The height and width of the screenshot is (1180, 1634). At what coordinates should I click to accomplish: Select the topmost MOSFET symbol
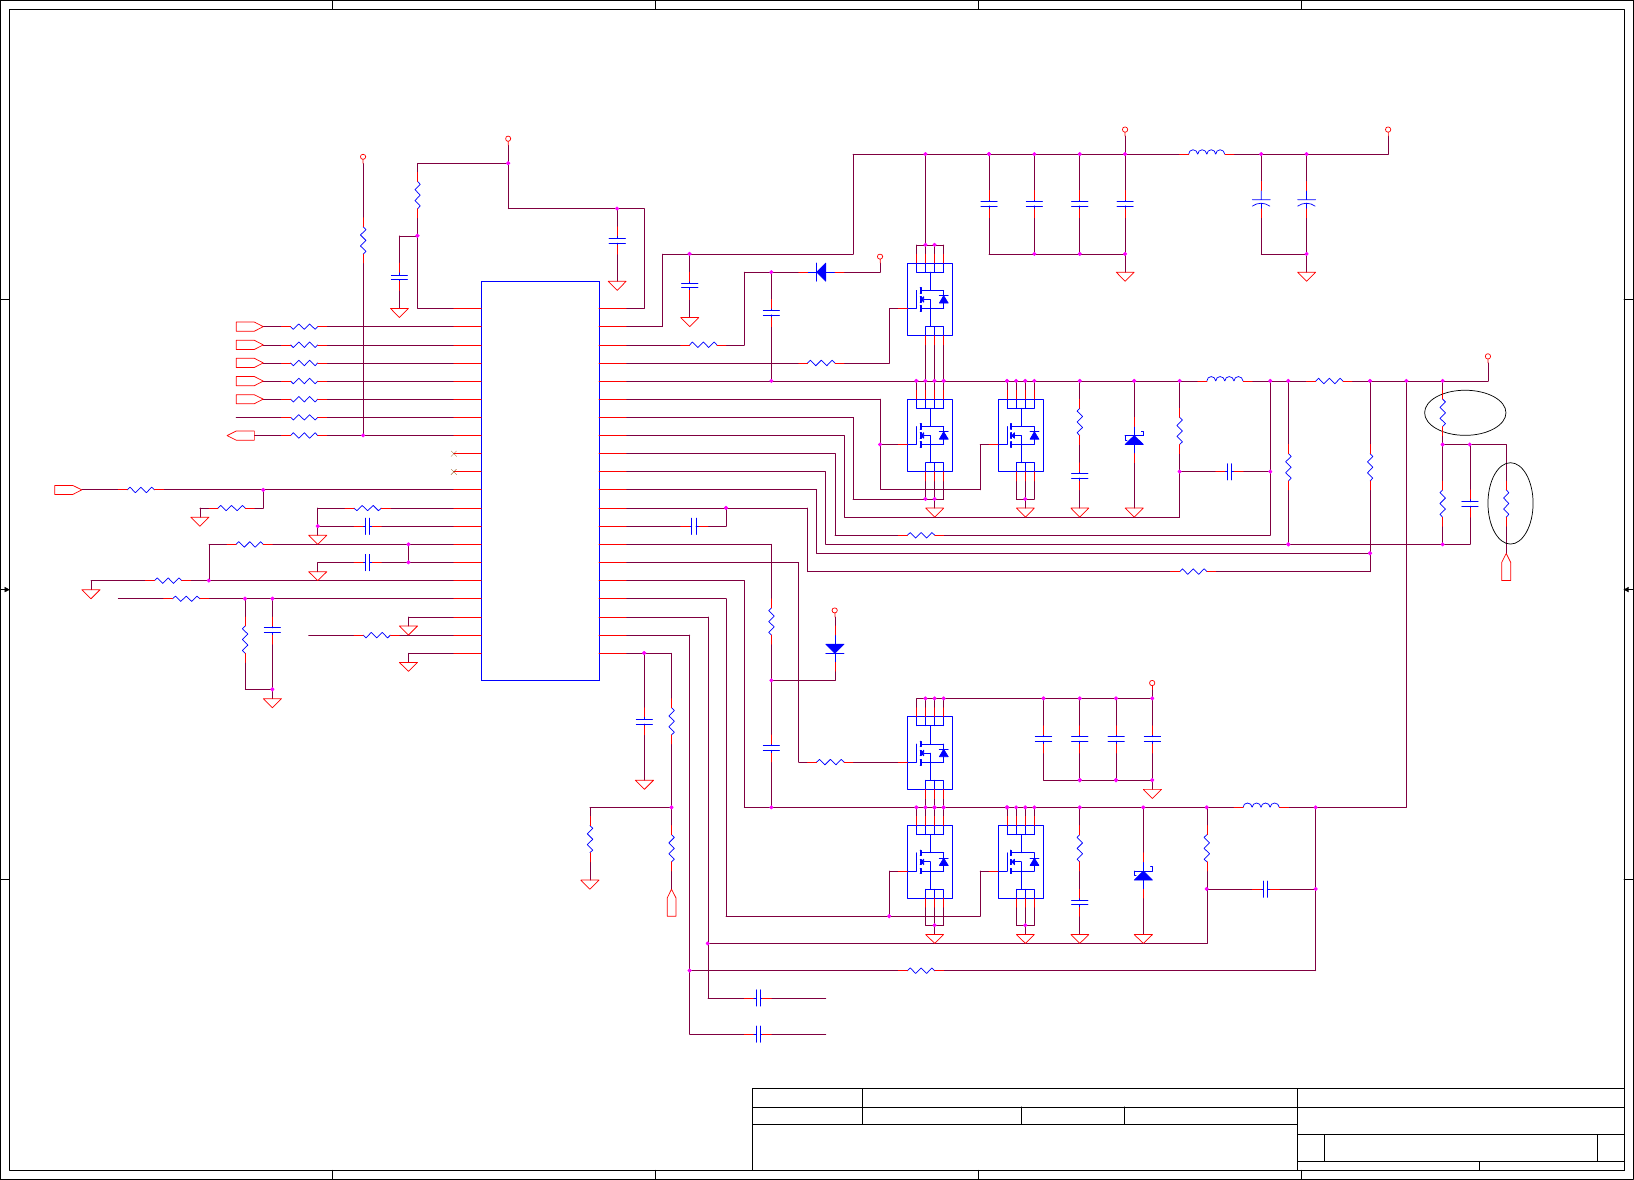coord(930,299)
